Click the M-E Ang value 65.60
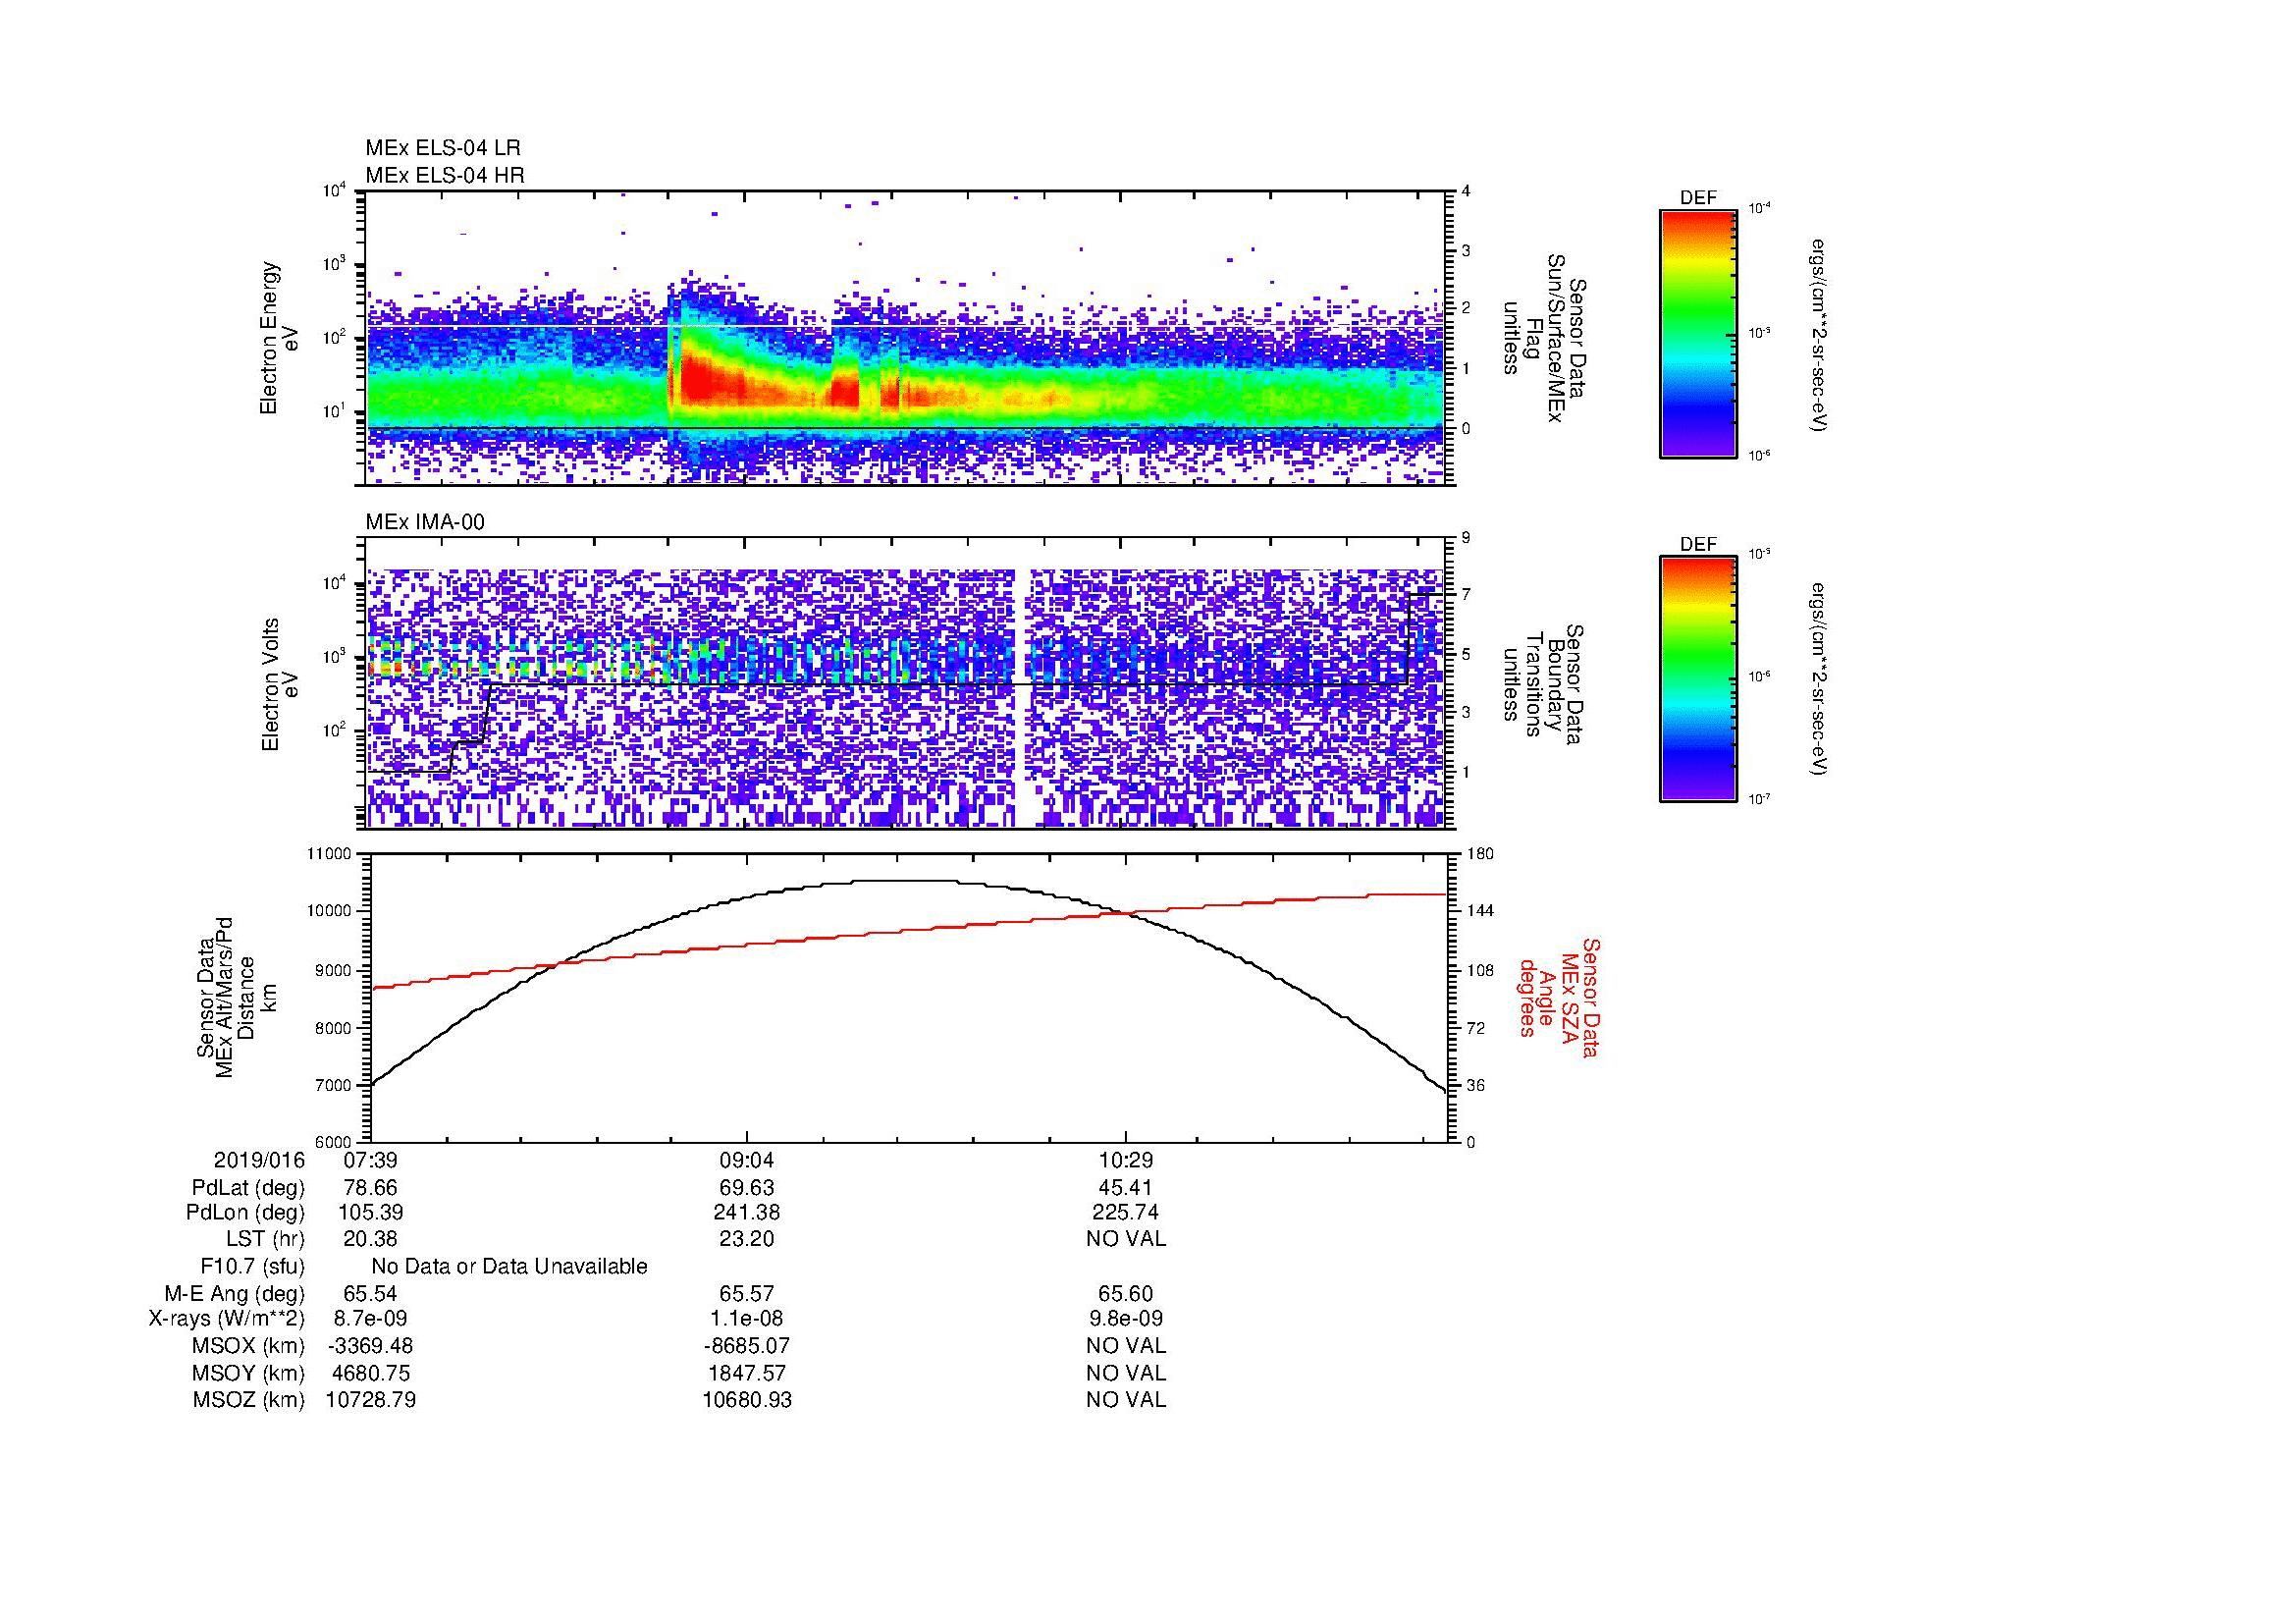Viewport: 2296px width, 1623px height. (x=1126, y=1293)
